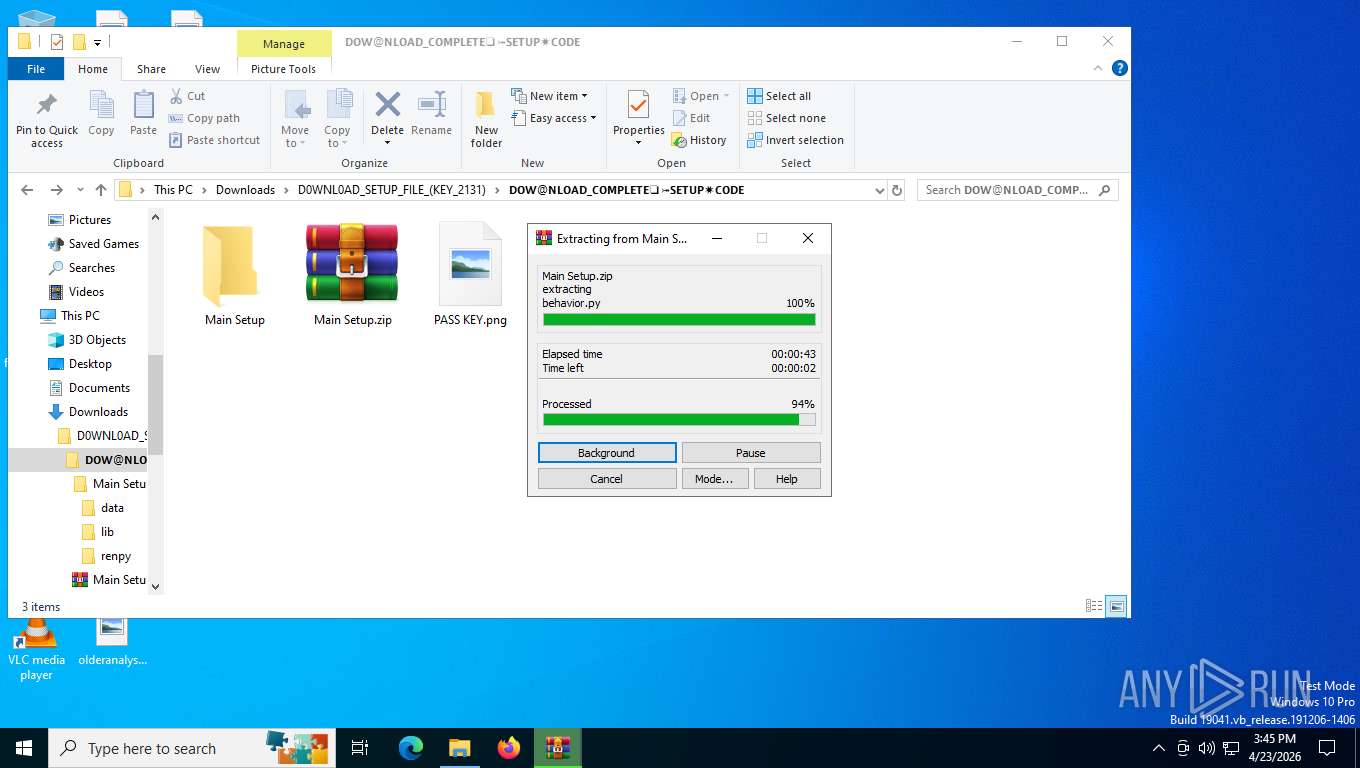
Task: Select 3D Objects in navigation pane
Action: coord(97,340)
